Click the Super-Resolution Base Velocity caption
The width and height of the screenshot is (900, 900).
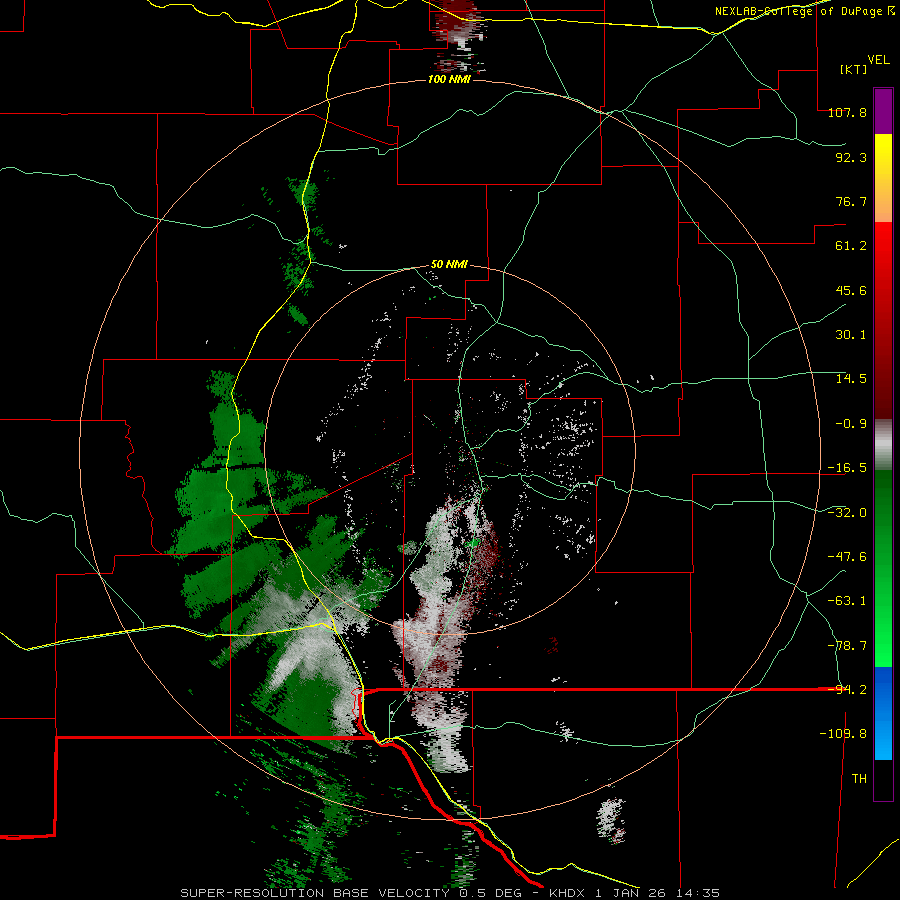[449, 893]
